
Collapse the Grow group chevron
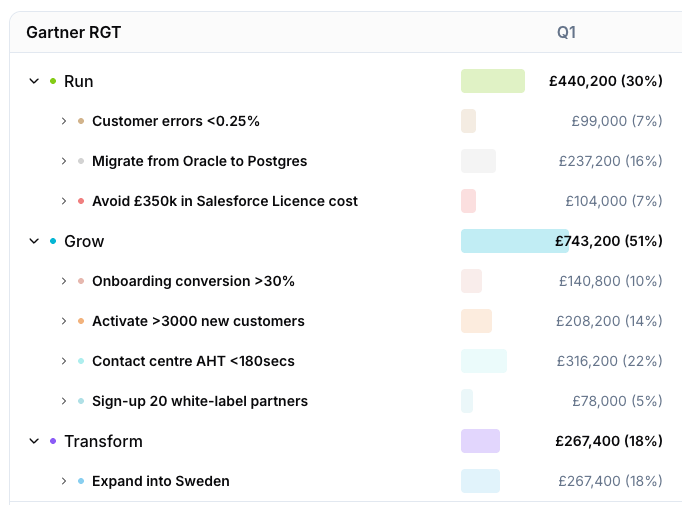(34, 241)
